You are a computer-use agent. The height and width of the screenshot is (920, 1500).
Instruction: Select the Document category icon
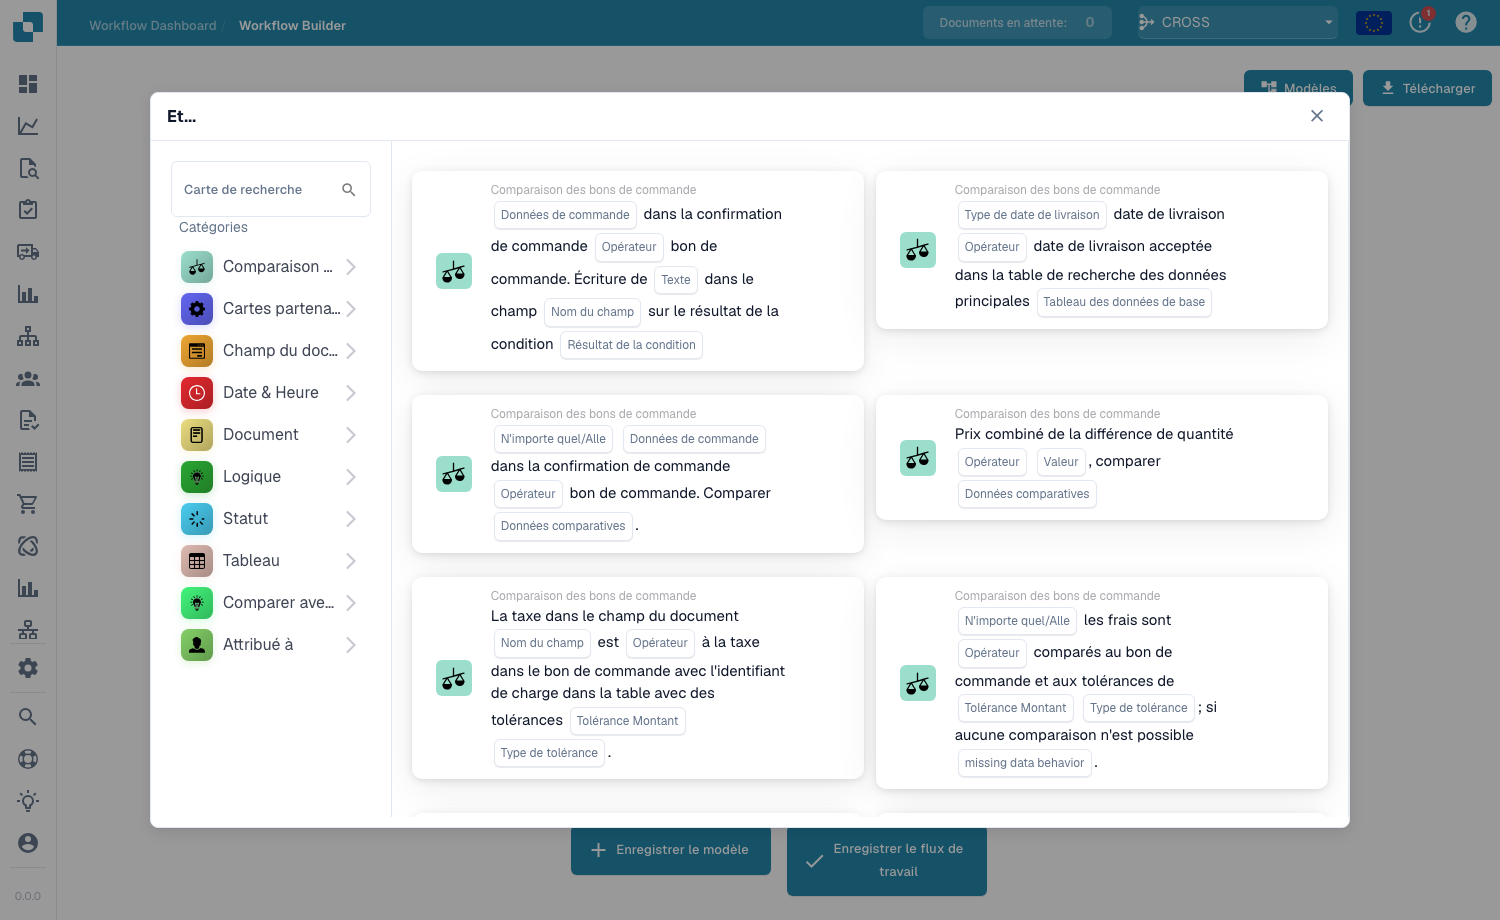(197, 435)
